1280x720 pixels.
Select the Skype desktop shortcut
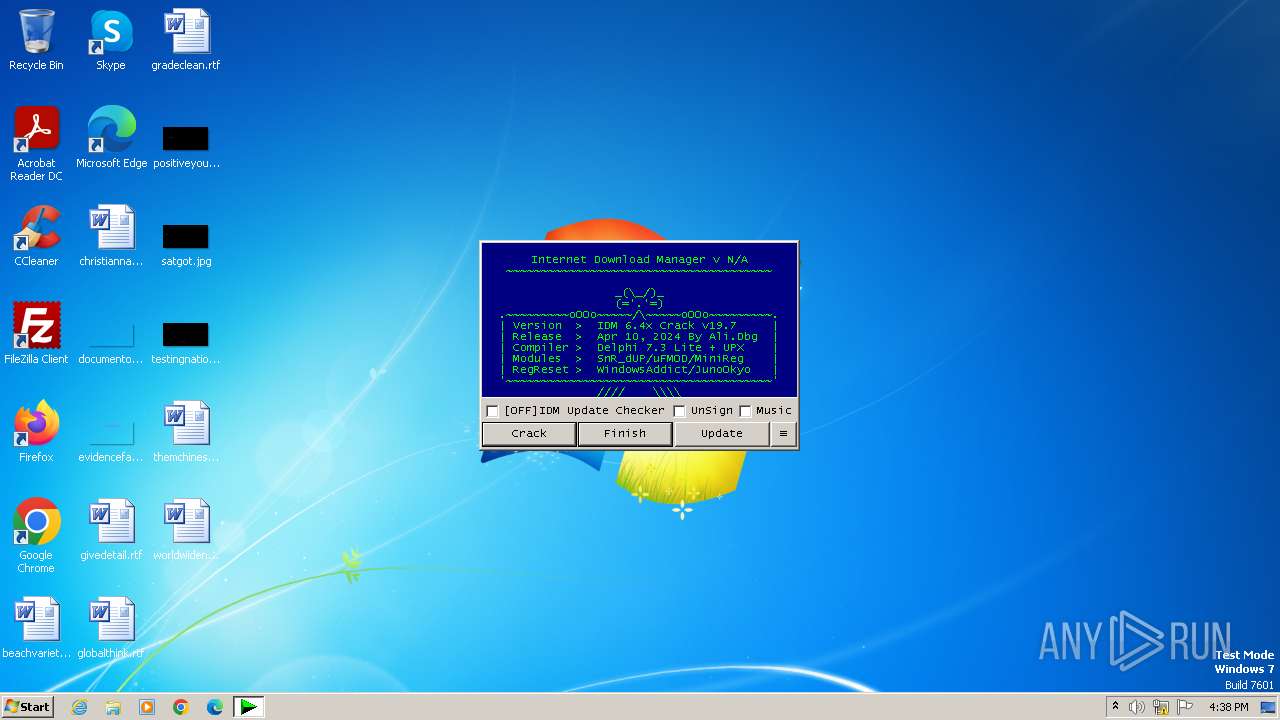click(x=111, y=40)
